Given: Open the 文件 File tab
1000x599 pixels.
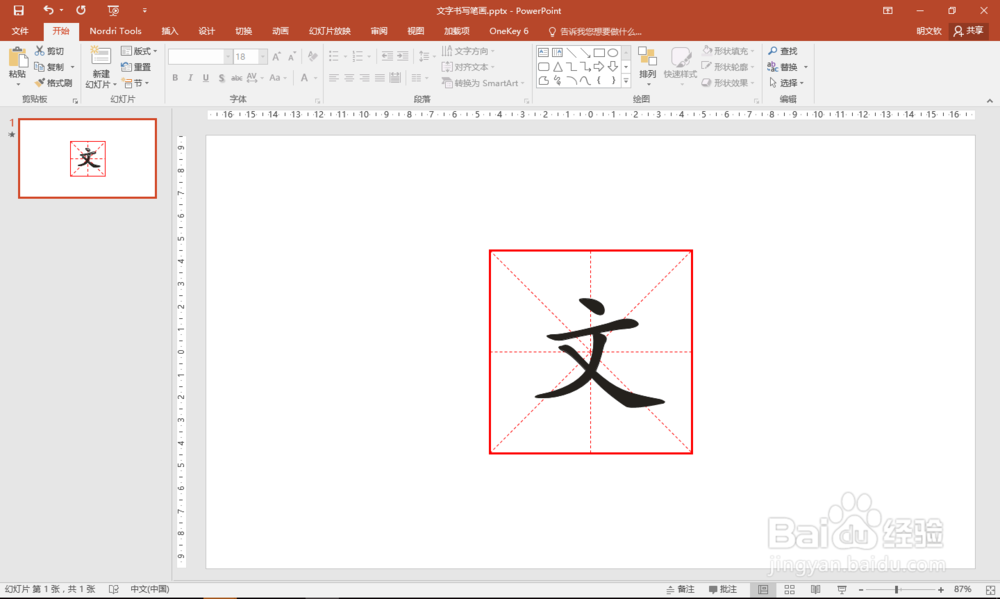Looking at the screenshot, I should [x=20, y=31].
